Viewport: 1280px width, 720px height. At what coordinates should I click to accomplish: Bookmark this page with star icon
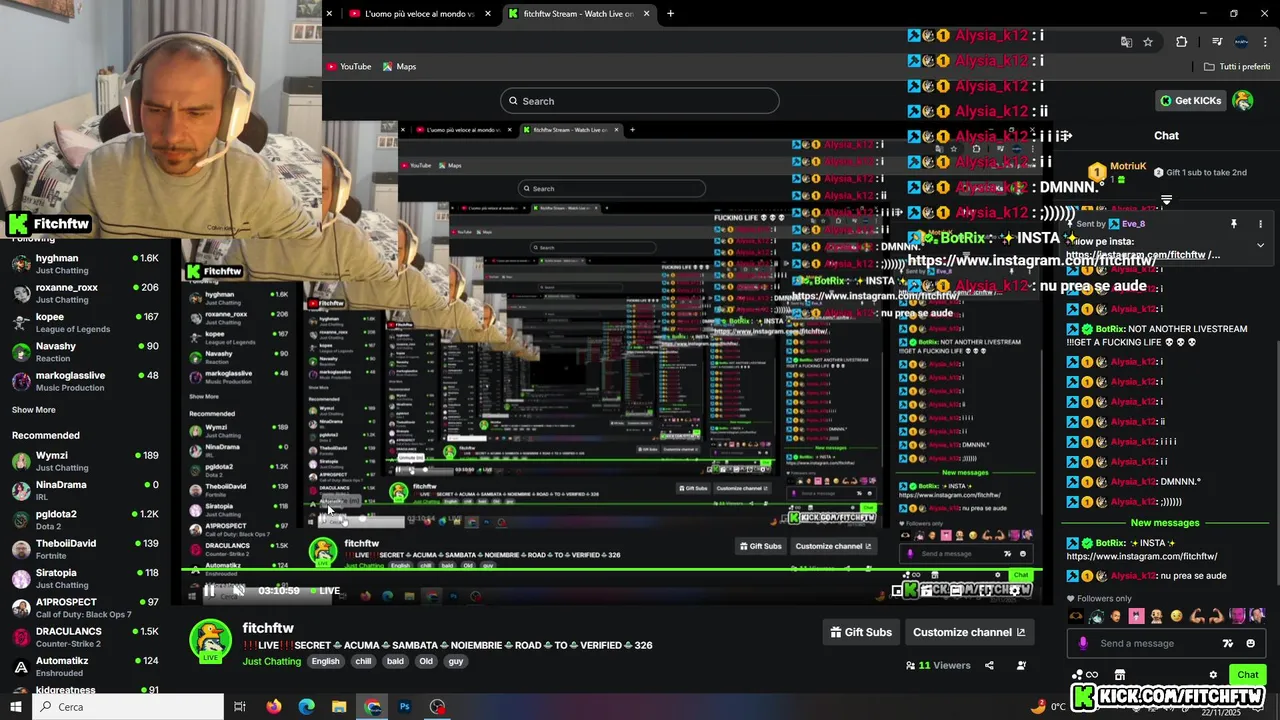(x=1148, y=42)
